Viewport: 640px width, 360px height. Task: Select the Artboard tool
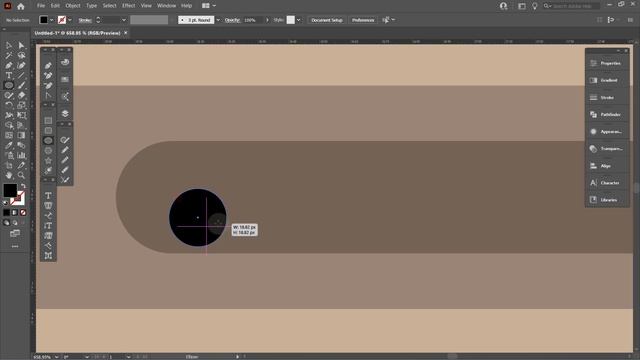[x=9, y=165]
